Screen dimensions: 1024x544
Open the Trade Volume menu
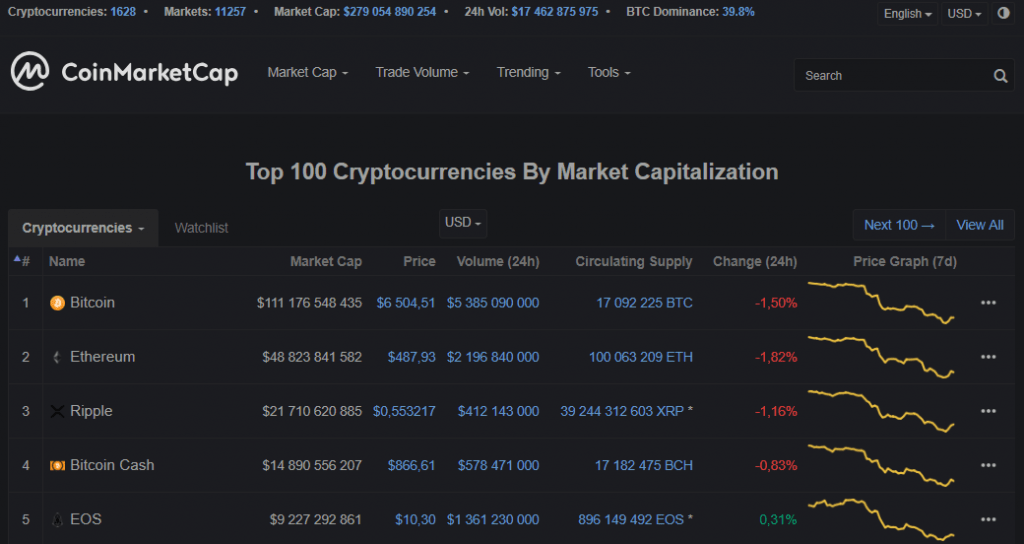tap(422, 72)
